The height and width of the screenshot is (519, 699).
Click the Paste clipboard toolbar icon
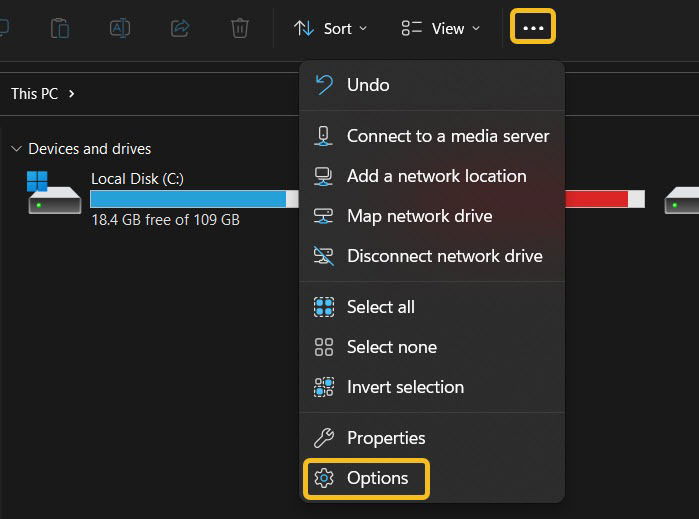click(x=60, y=29)
